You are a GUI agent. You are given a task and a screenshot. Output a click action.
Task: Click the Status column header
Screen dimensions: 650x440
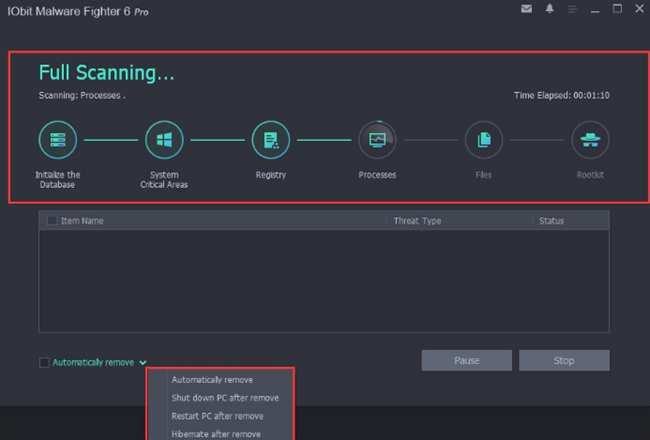coord(551,221)
